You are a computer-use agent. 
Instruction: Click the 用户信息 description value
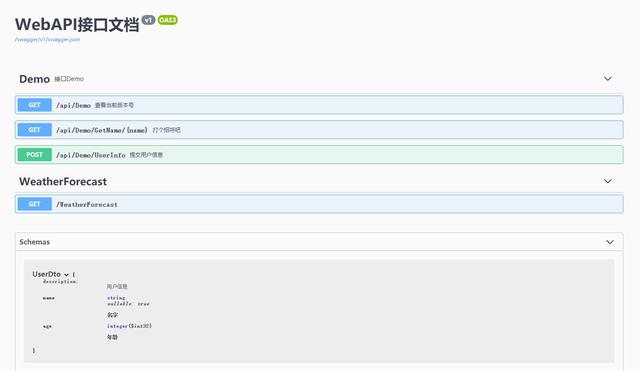[117, 287]
